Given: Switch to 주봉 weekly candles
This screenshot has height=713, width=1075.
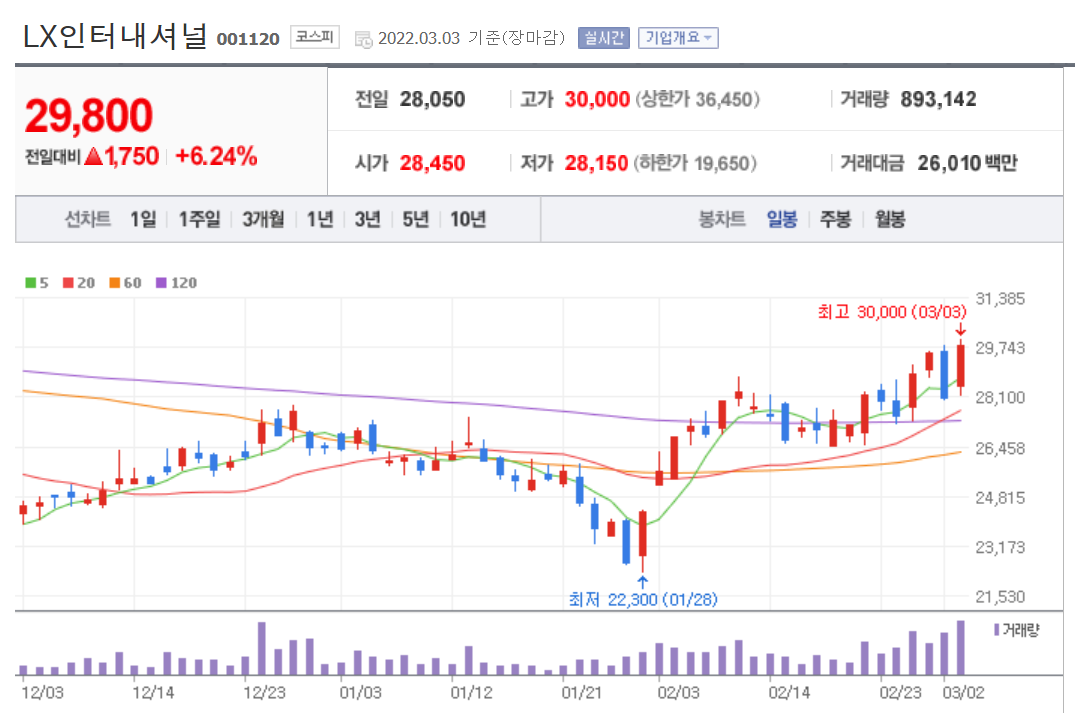Looking at the screenshot, I should point(835,220).
